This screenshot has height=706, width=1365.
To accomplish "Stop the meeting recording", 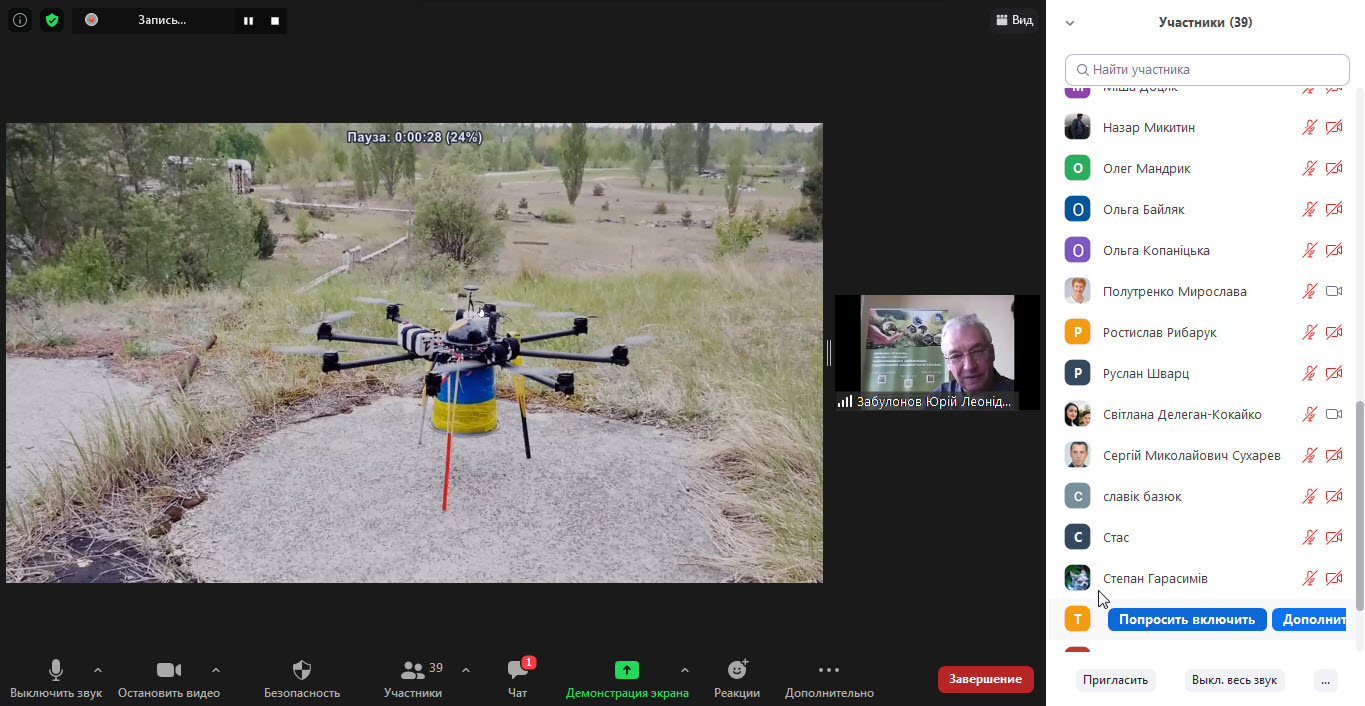I will (x=275, y=20).
